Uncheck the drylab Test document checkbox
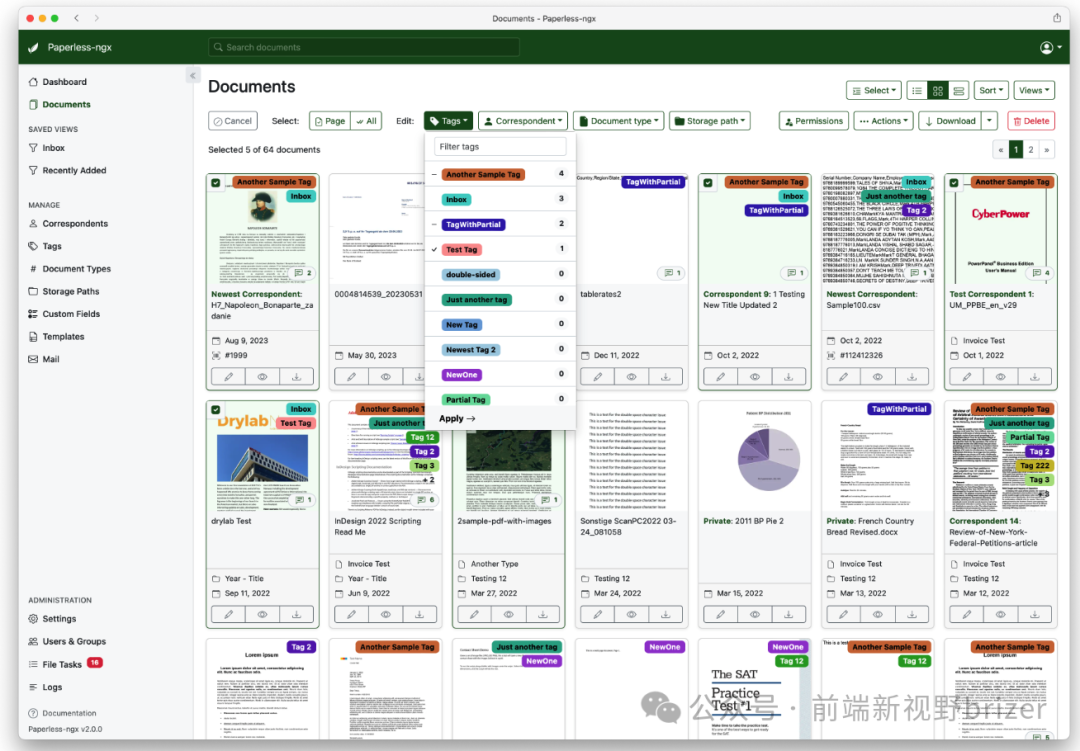1080x751 pixels. point(216,409)
